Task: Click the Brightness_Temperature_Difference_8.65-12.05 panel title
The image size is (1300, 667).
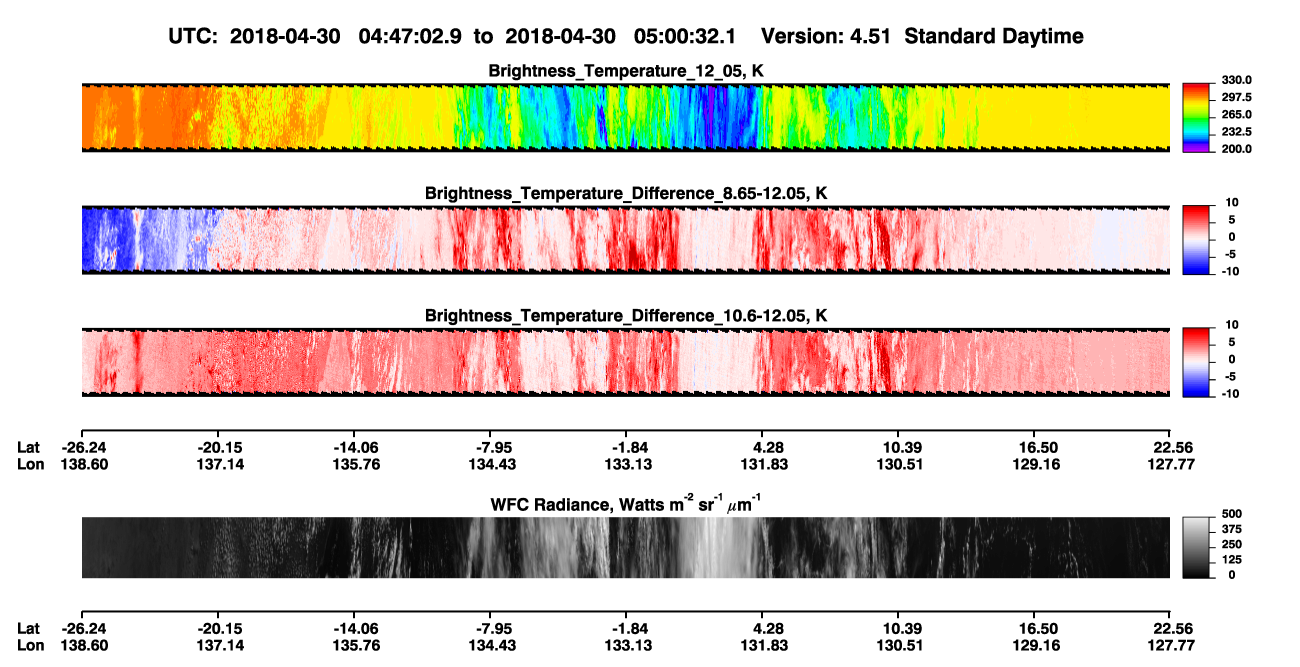Action: pyautogui.click(x=626, y=193)
